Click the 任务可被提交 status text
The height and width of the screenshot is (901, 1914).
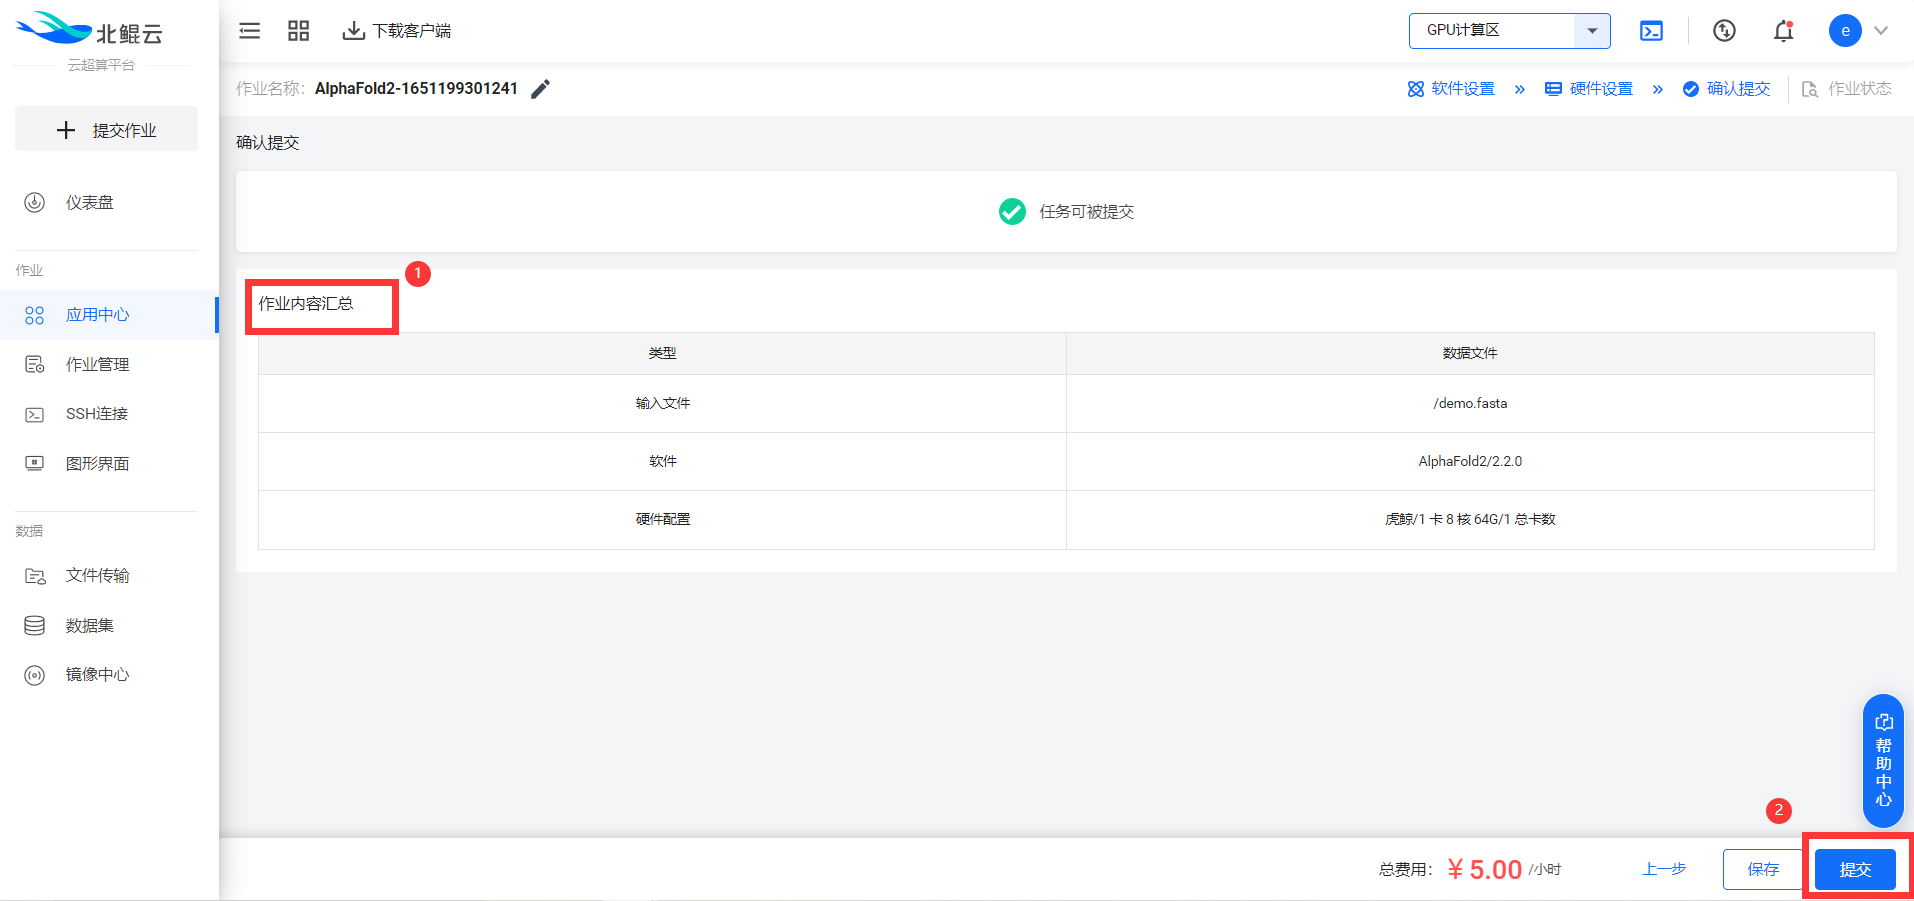click(1087, 212)
